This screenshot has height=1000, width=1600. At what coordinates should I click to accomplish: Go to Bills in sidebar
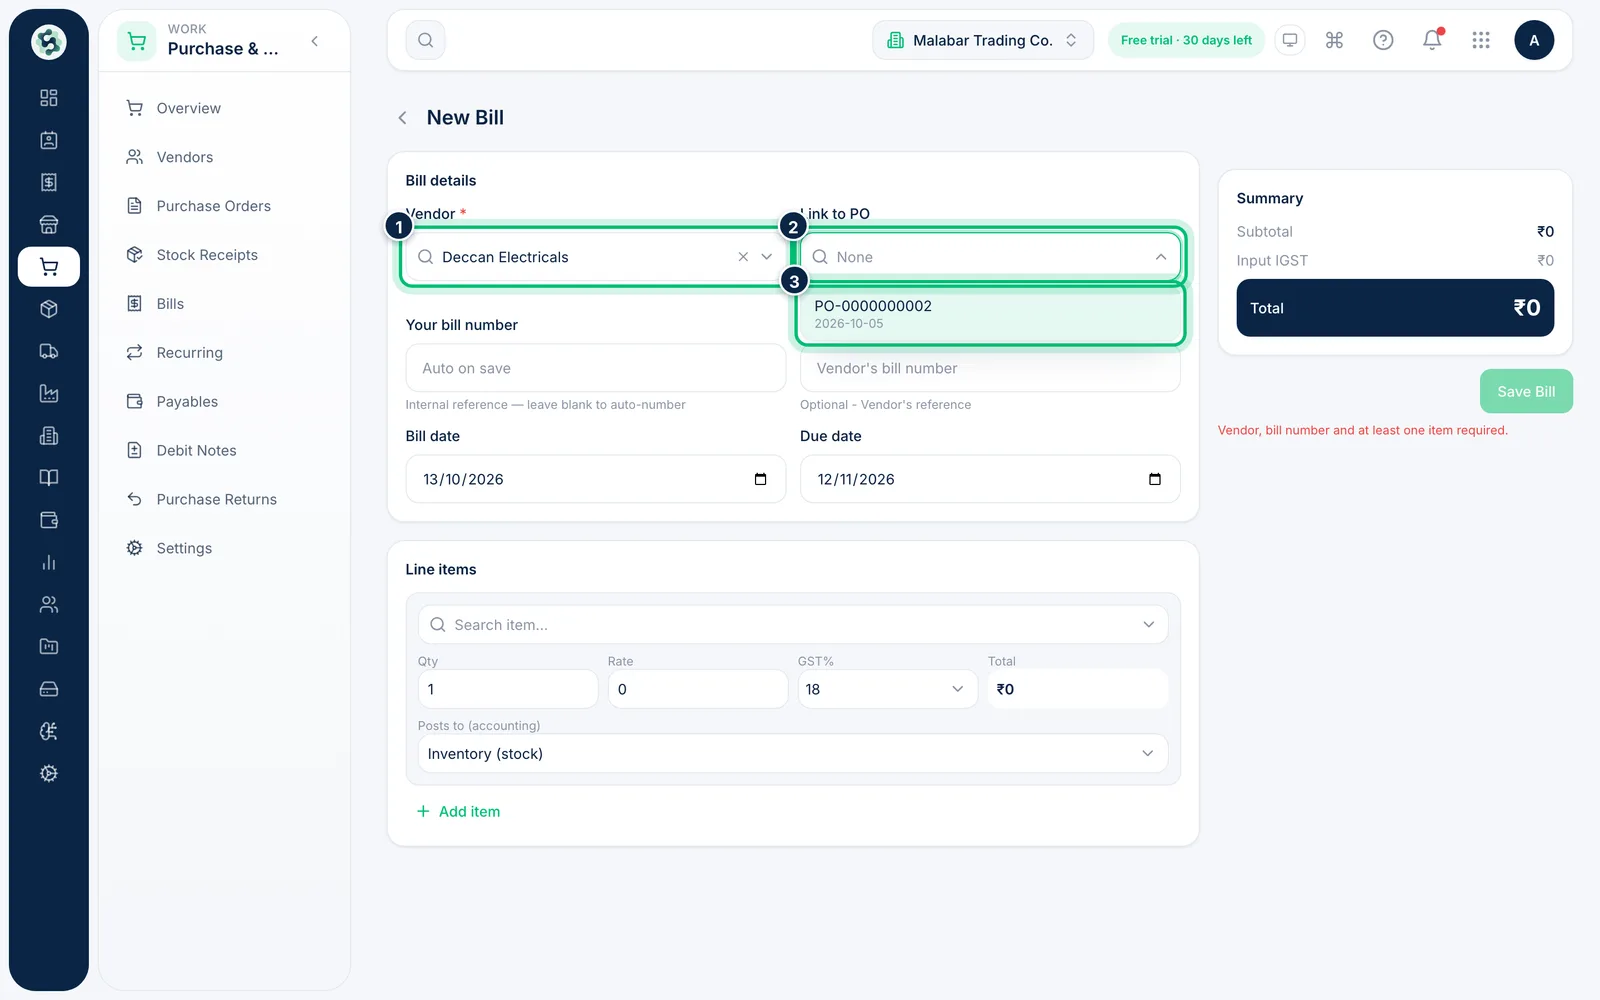[x=170, y=304]
